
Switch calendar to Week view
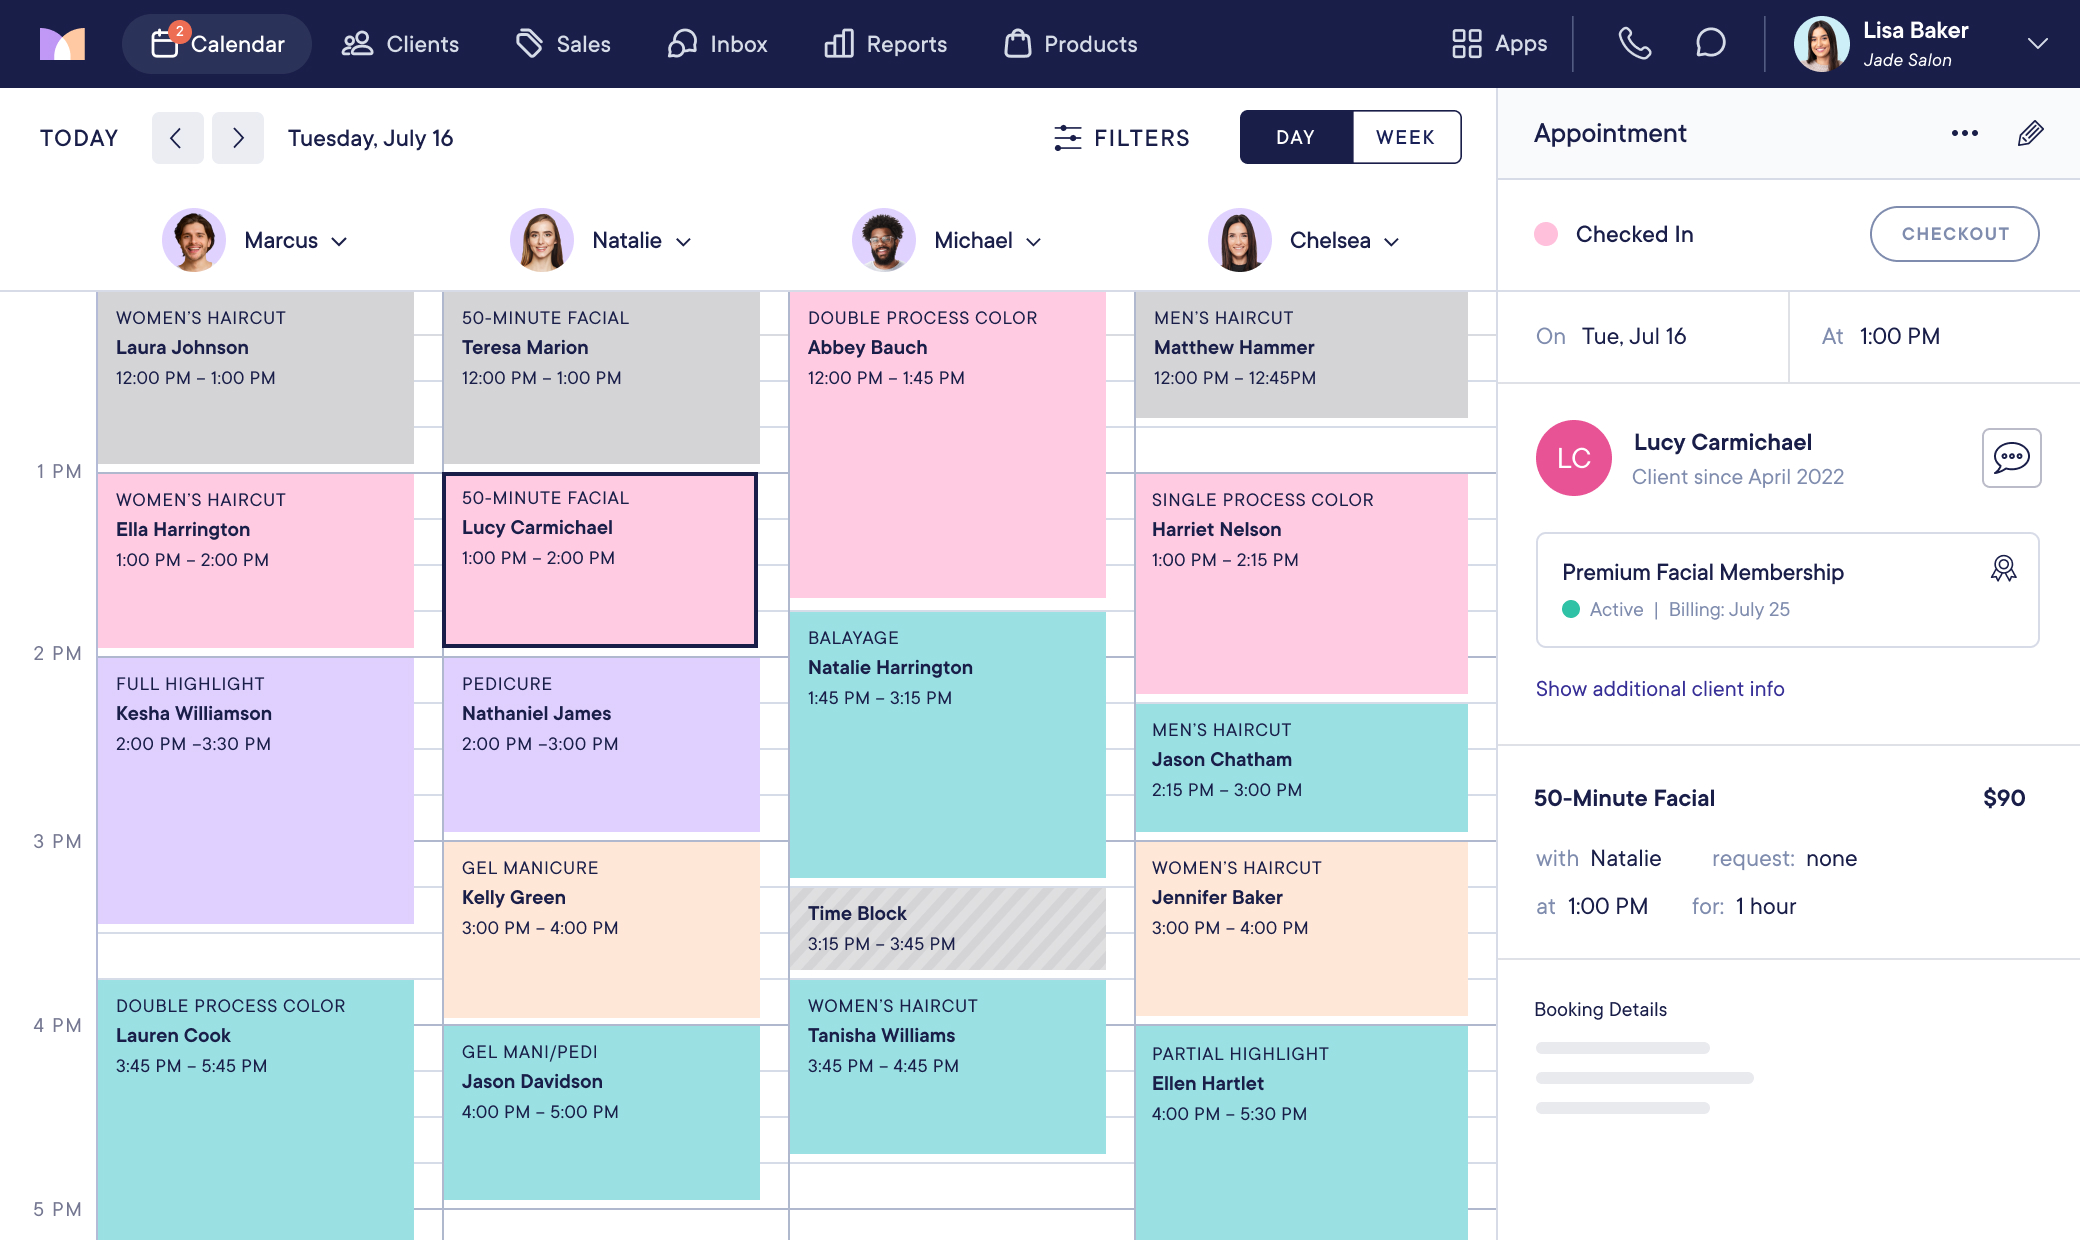(x=1405, y=137)
